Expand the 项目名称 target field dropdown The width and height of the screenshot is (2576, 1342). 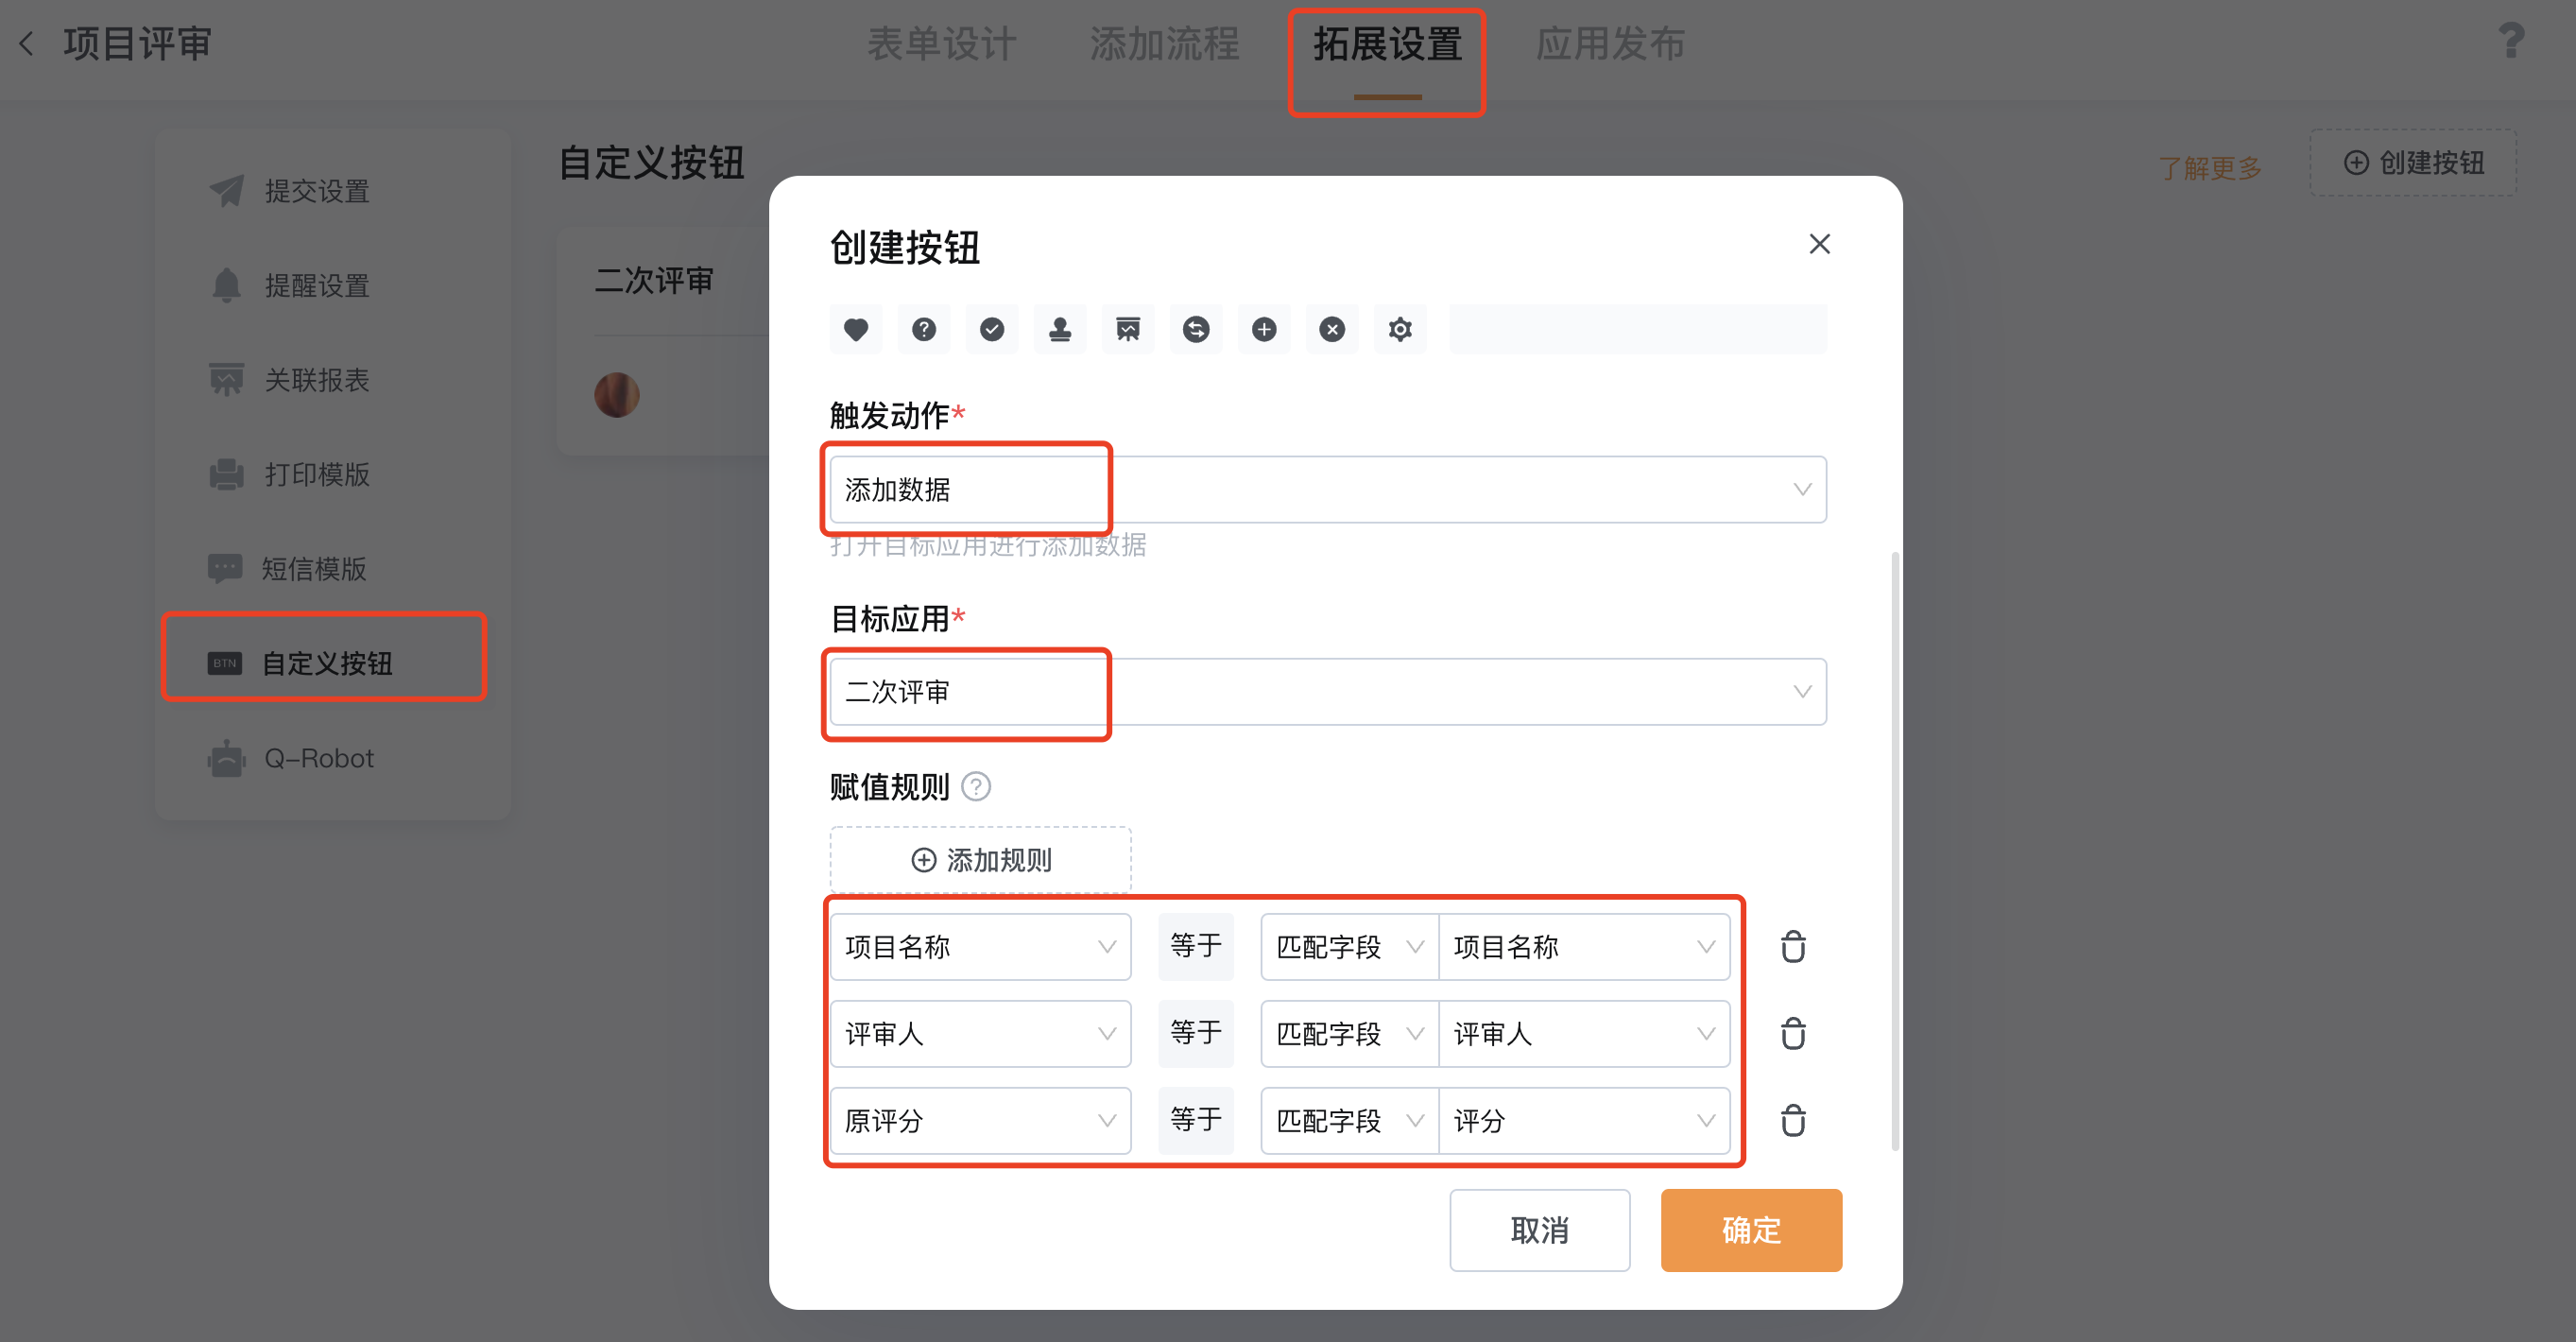click(x=980, y=946)
